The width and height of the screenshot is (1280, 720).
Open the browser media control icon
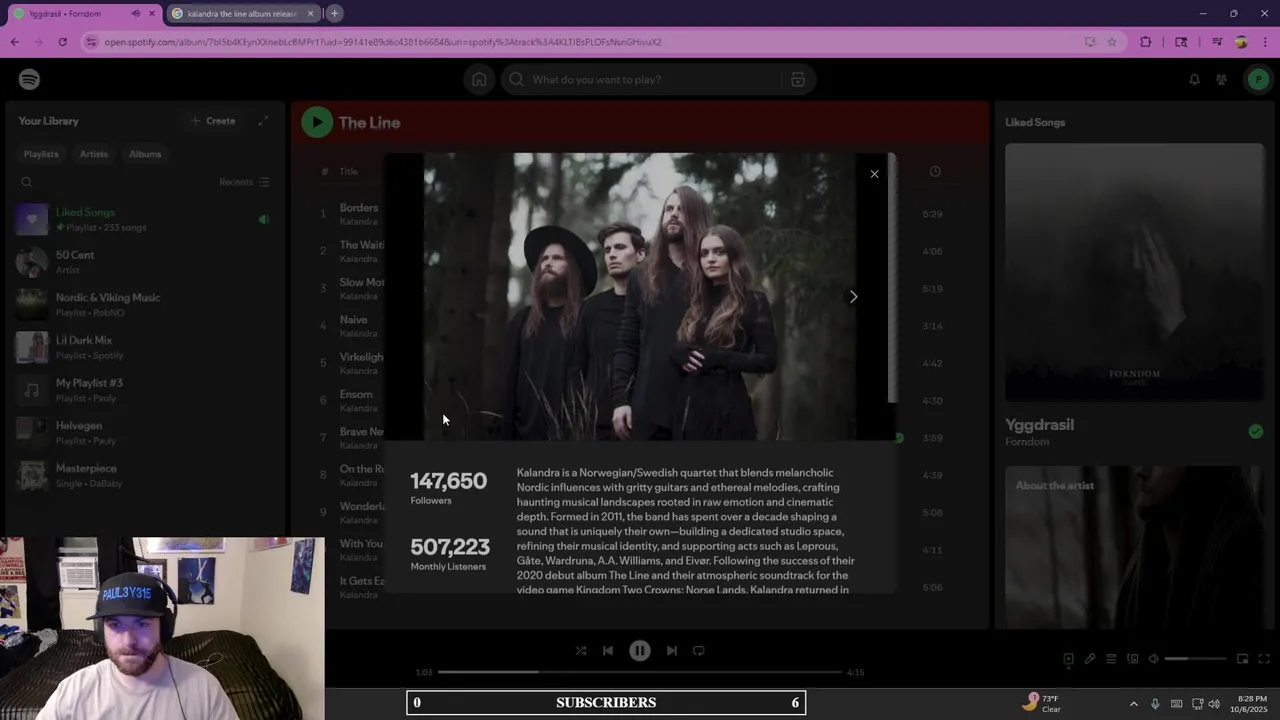[1217, 42]
